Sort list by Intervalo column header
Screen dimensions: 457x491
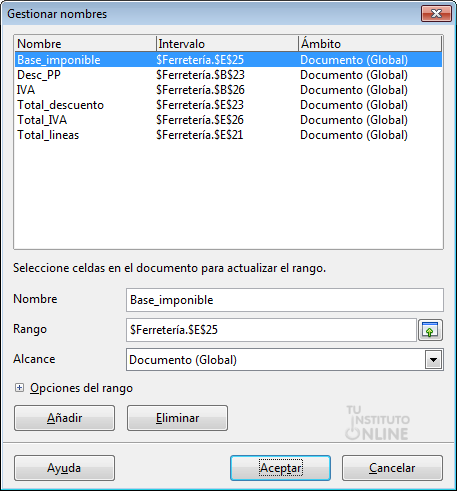click(227, 44)
